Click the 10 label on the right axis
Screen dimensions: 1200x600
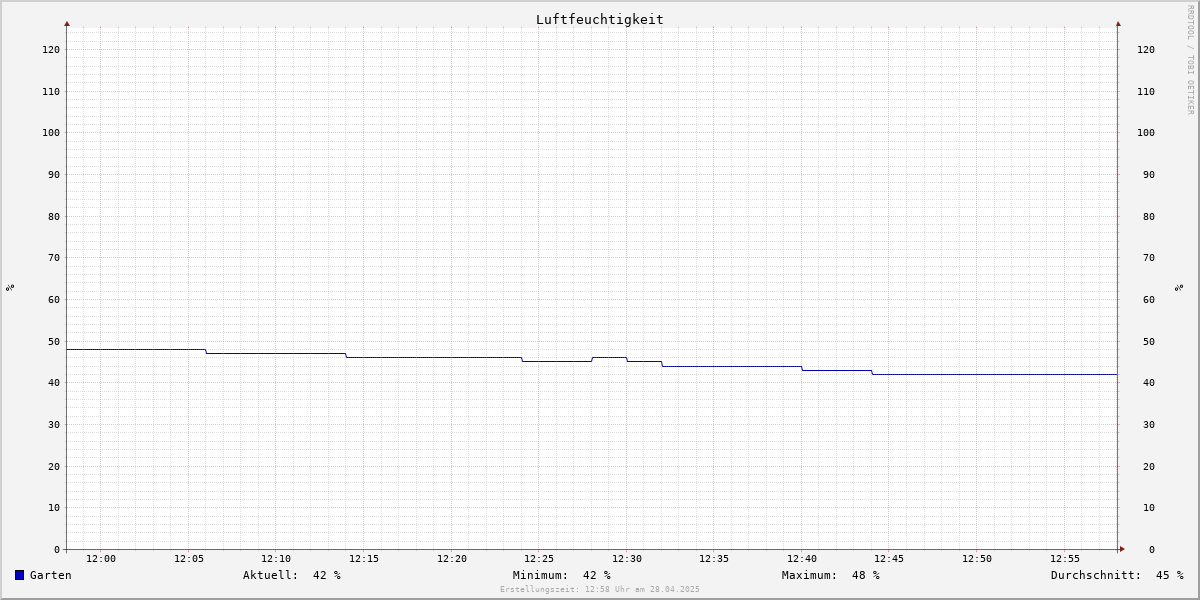pyautogui.click(x=1149, y=507)
